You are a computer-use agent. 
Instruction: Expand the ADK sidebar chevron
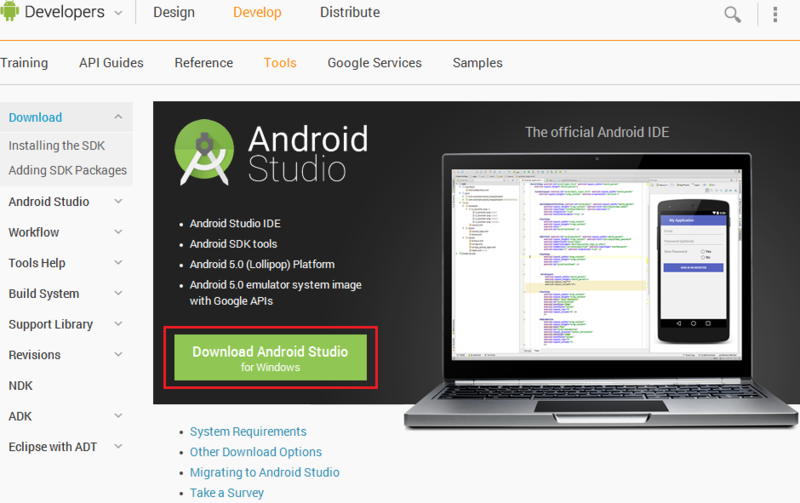click(x=118, y=416)
